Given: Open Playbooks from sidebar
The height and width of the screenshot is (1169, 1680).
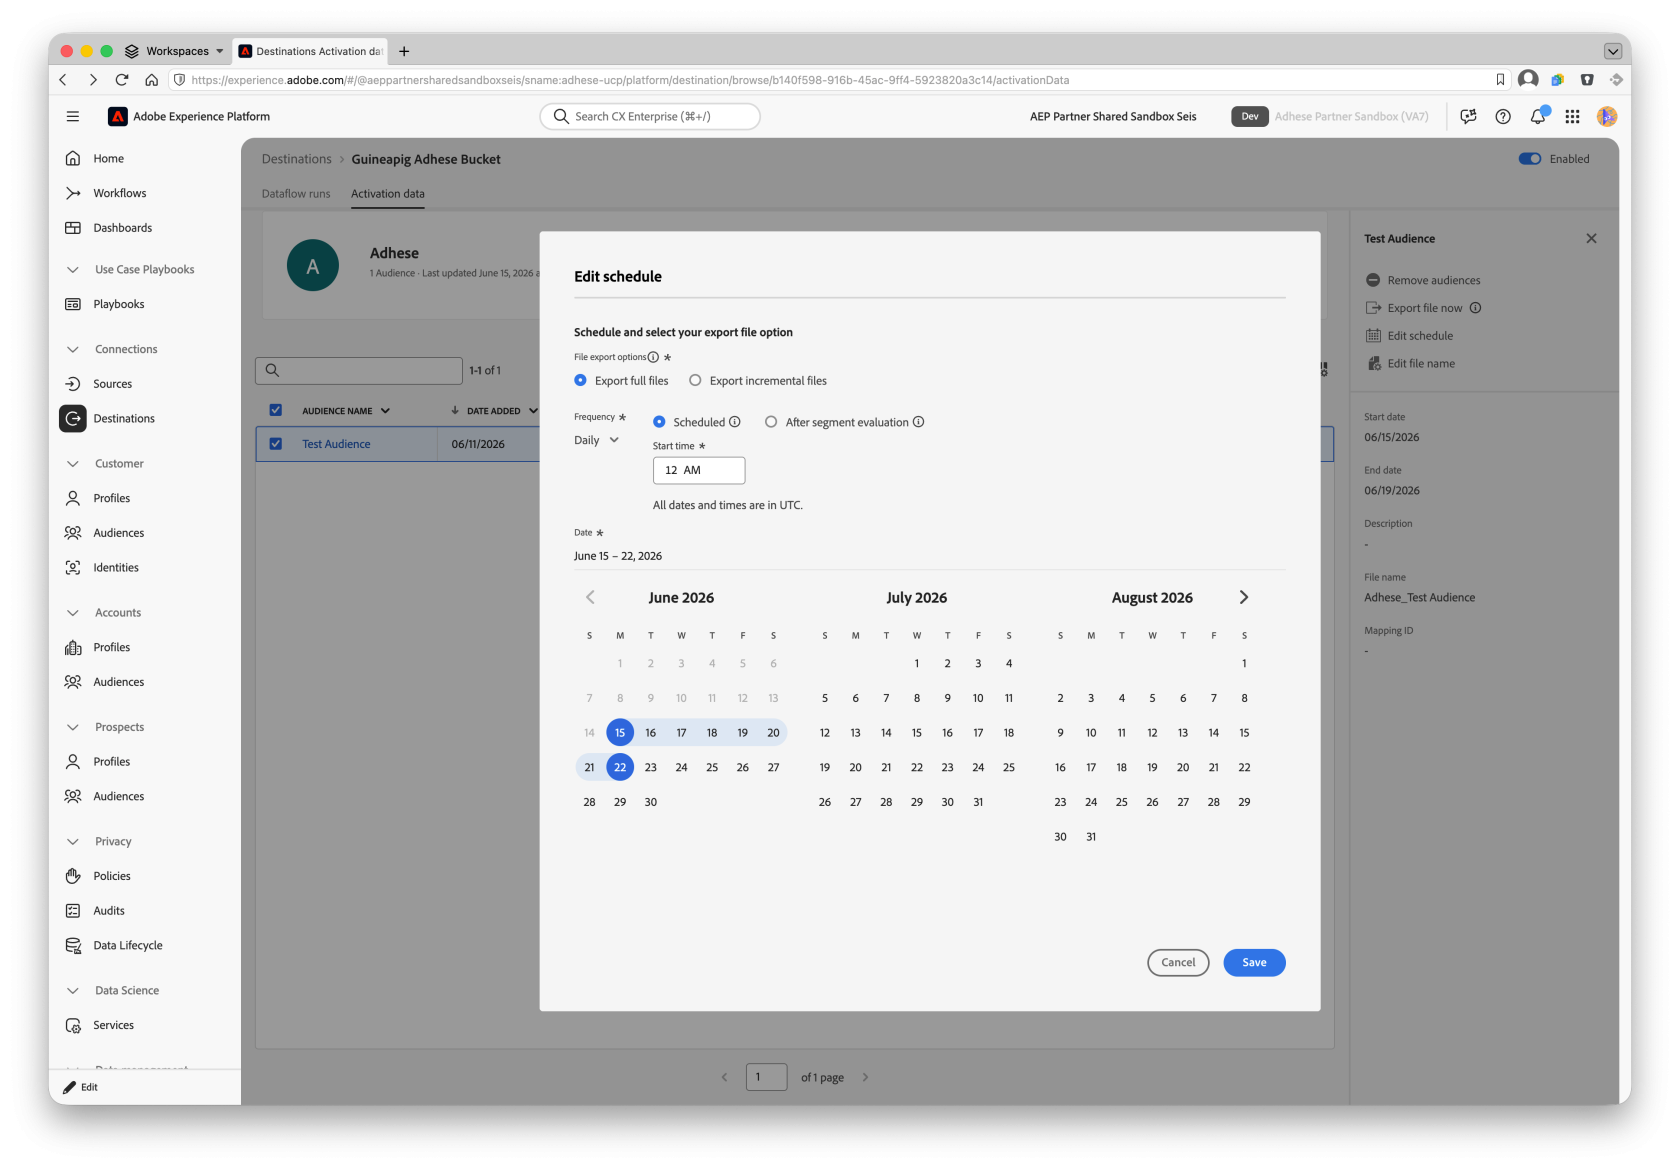Looking at the screenshot, I should point(118,304).
